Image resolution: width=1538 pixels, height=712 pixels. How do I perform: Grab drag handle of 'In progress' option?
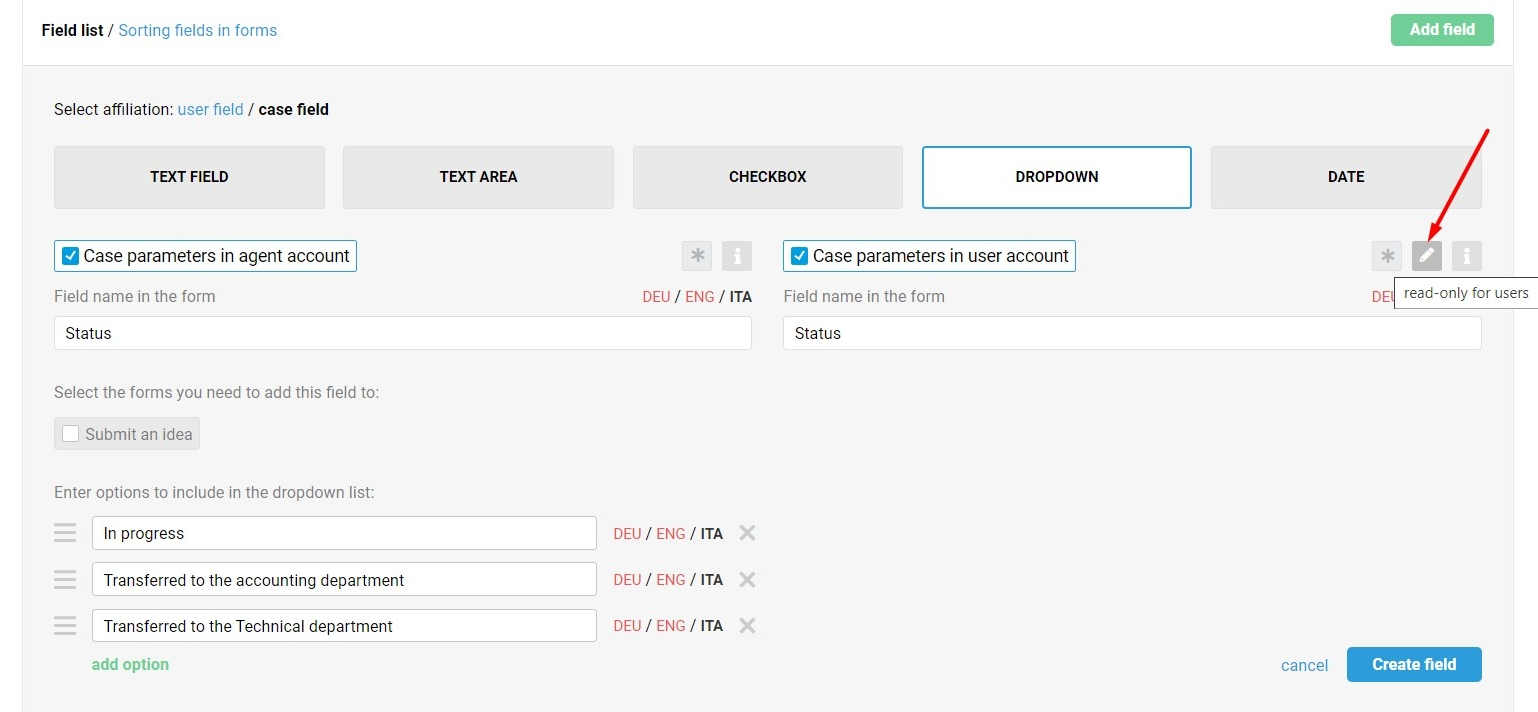tap(65, 533)
